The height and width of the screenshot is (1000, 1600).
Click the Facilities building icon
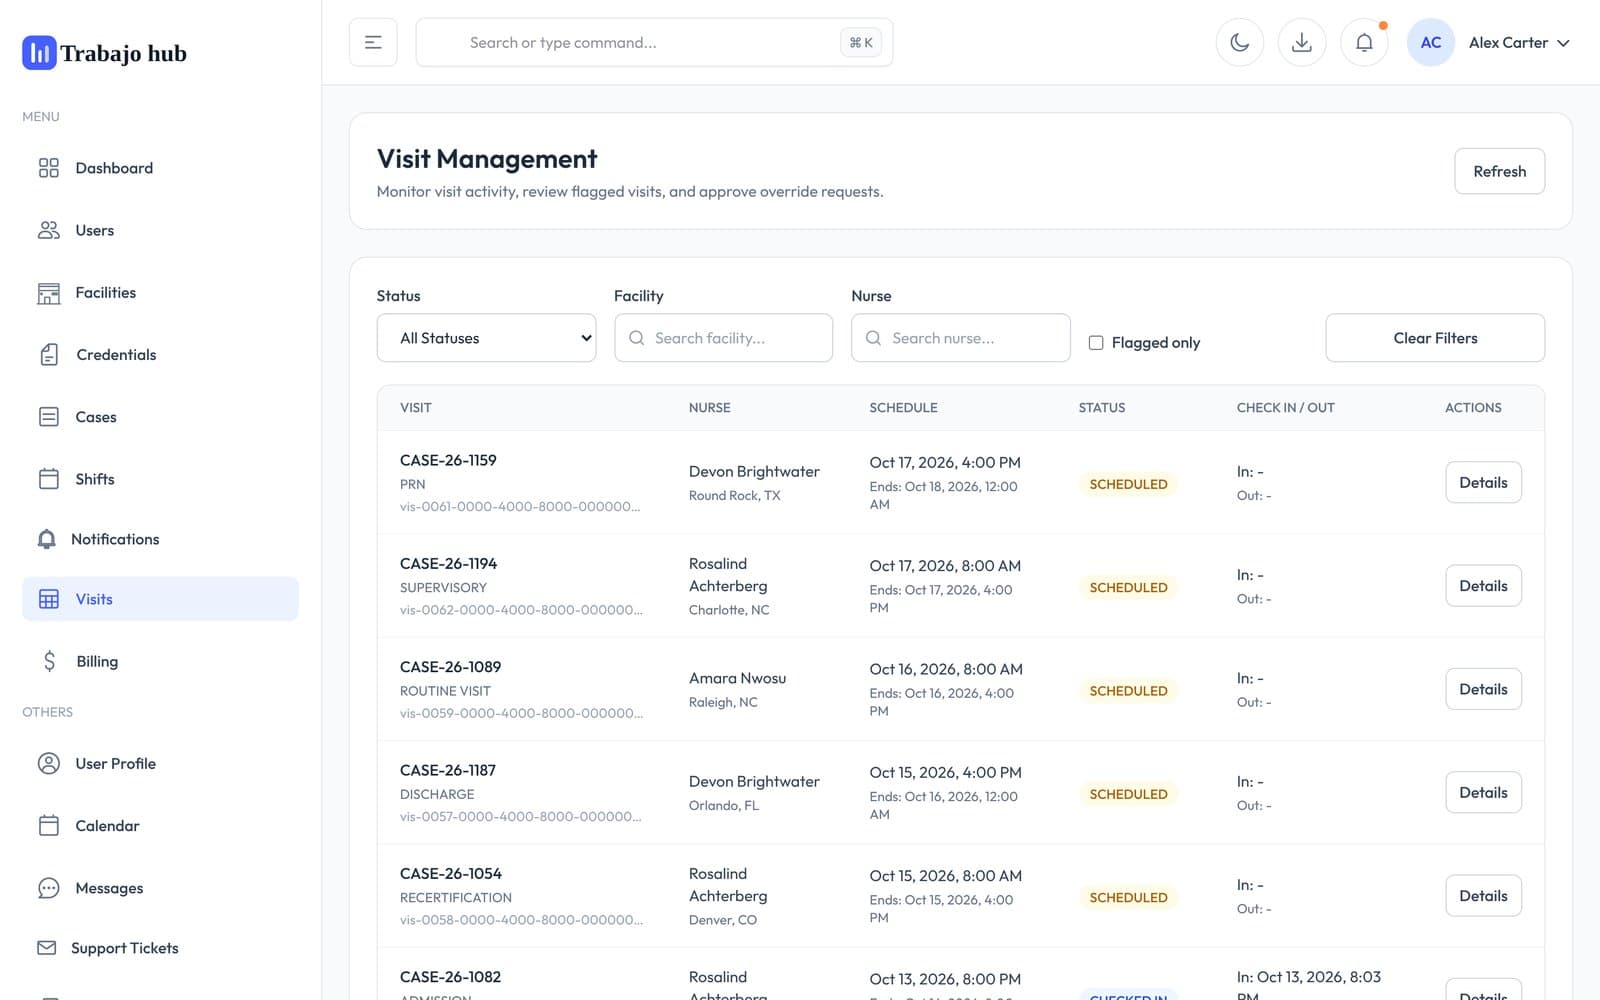[48, 293]
